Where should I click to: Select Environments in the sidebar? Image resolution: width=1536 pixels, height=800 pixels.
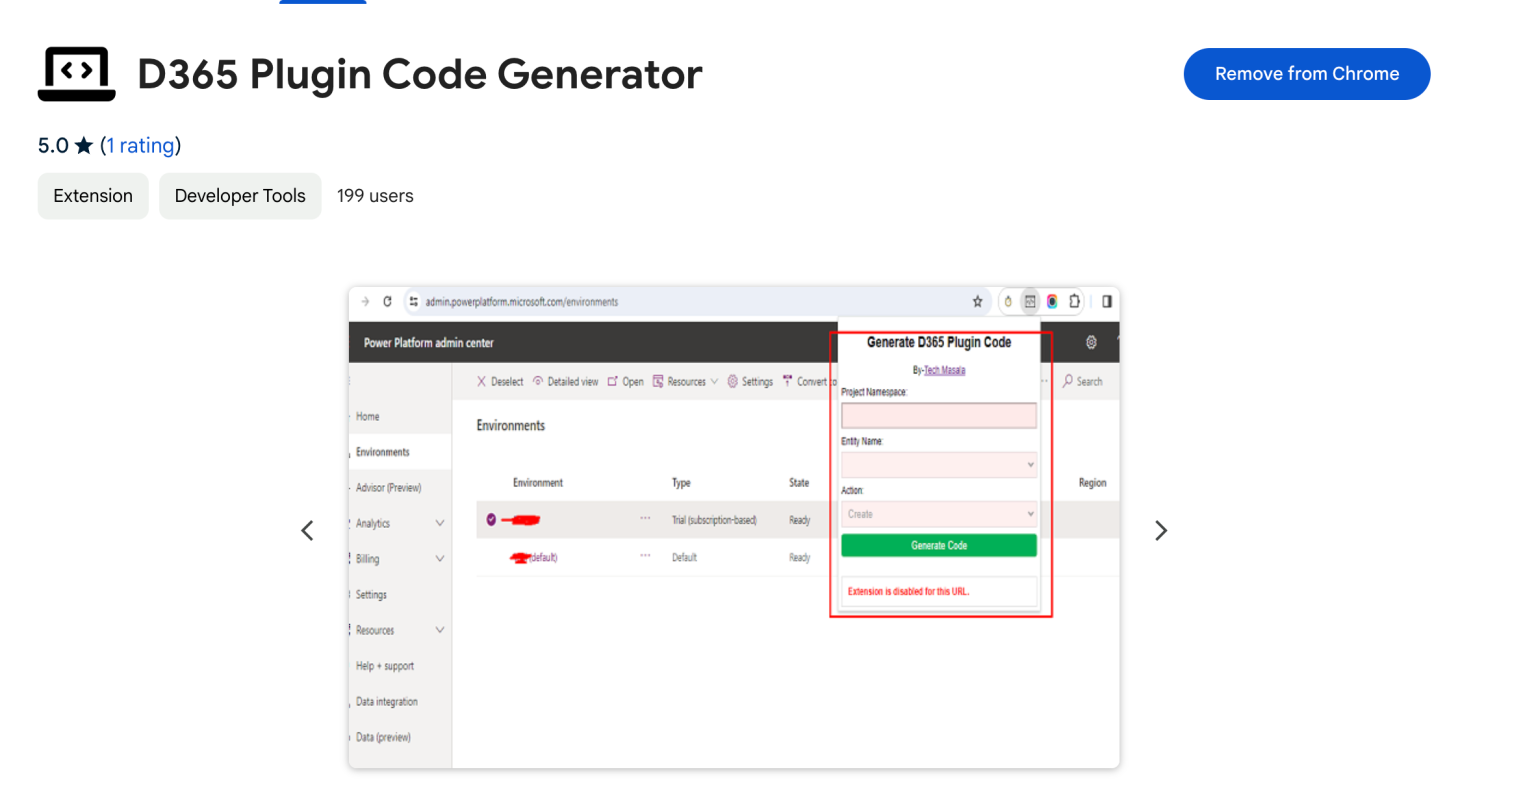click(x=381, y=451)
